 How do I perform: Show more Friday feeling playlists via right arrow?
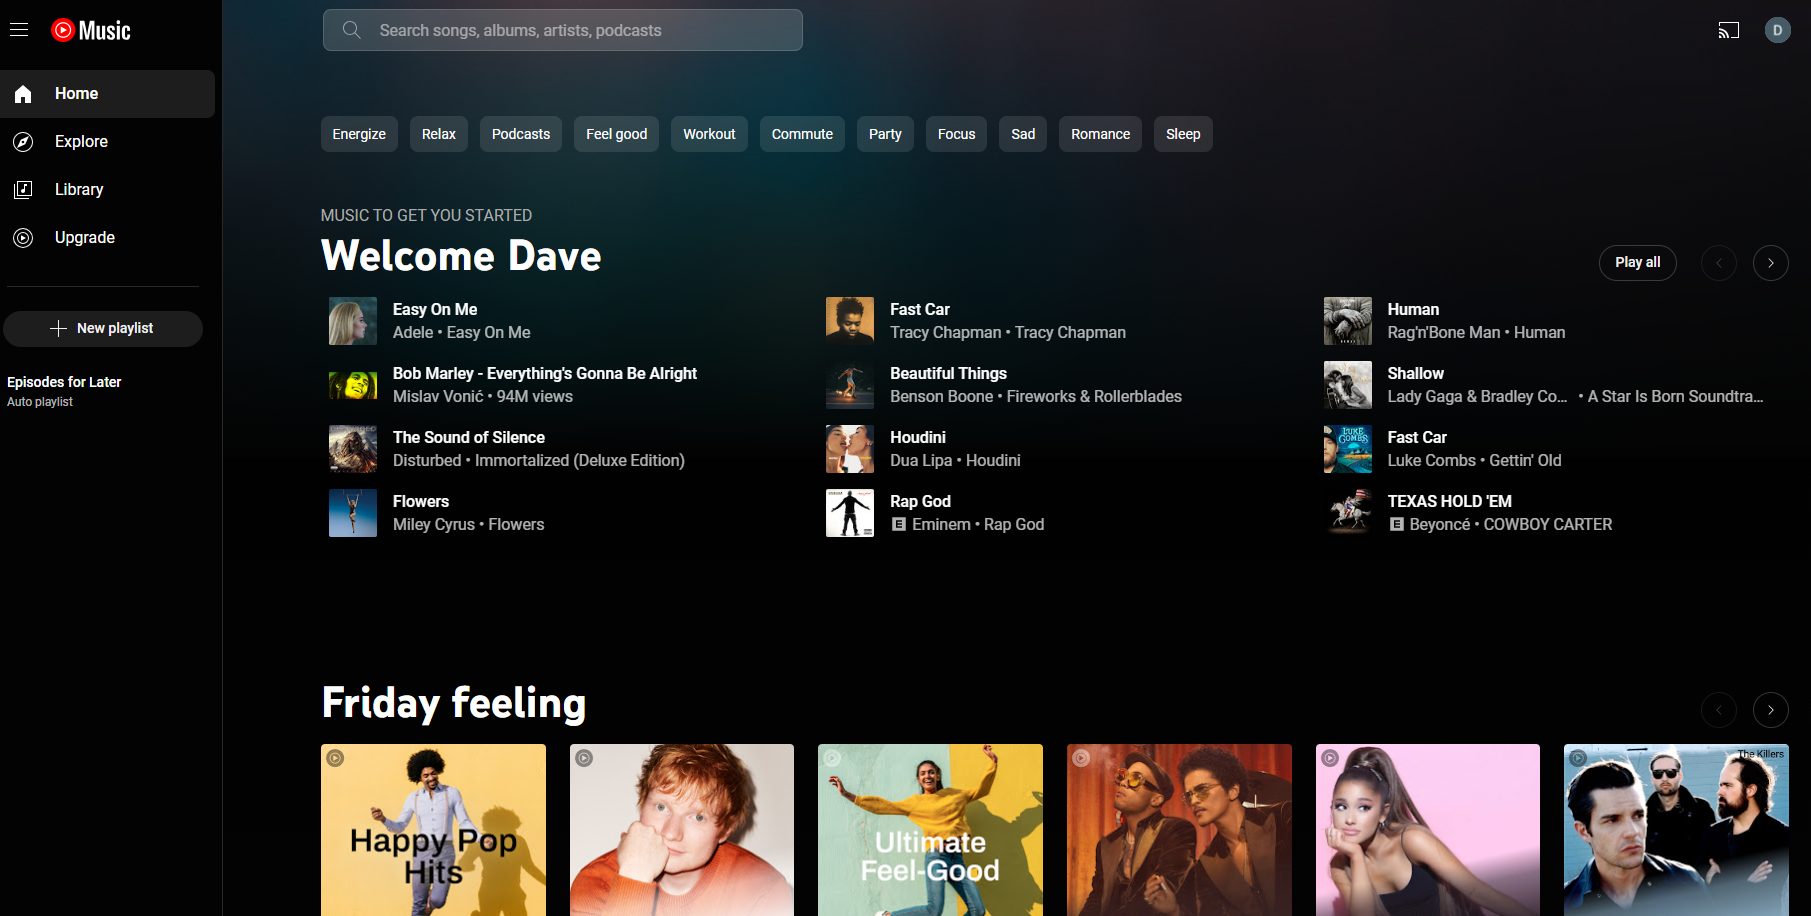[x=1770, y=709]
